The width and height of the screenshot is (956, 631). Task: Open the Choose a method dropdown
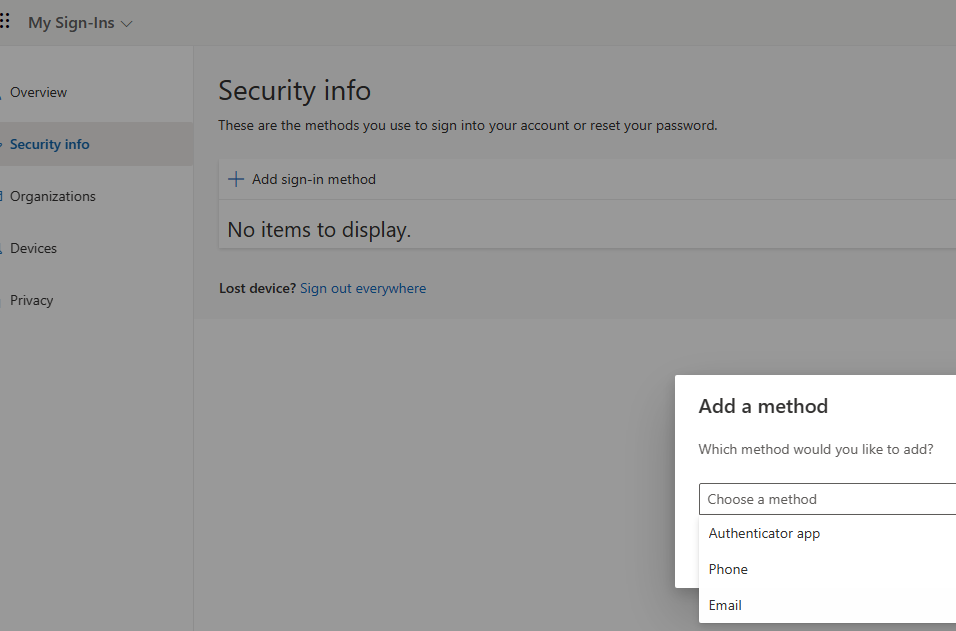click(x=826, y=499)
